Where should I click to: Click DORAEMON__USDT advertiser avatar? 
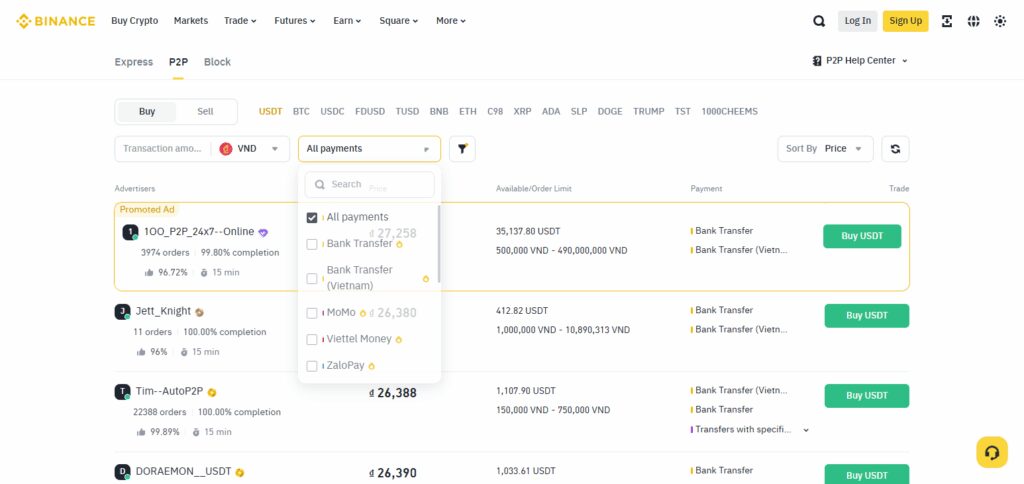pyautogui.click(x=122, y=472)
